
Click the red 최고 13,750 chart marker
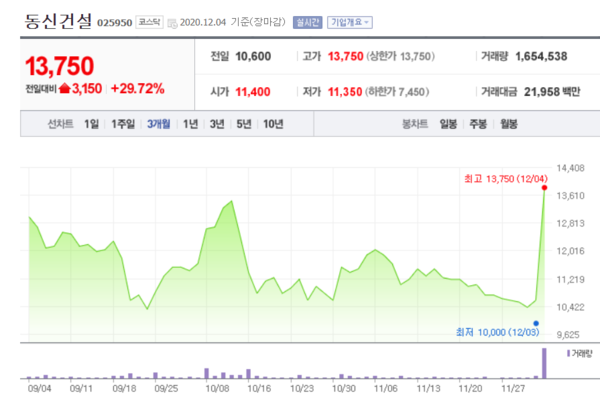pyautogui.click(x=544, y=188)
